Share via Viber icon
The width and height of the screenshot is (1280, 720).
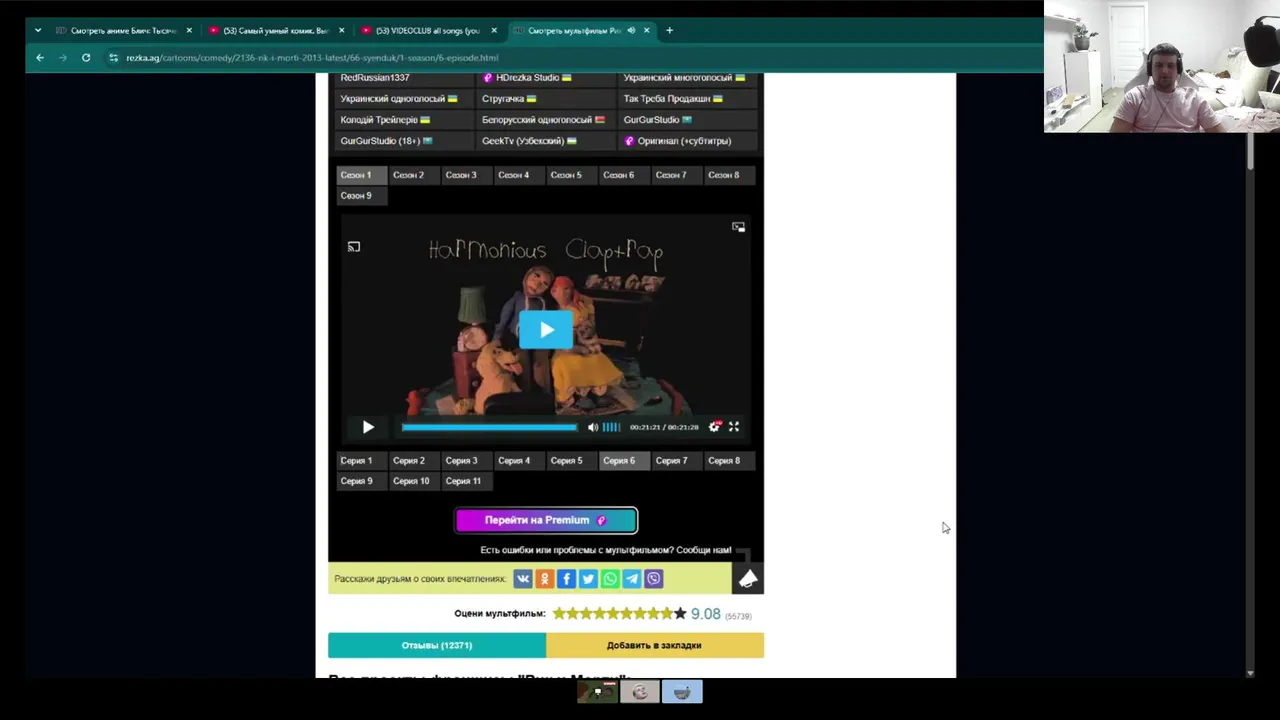(653, 579)
